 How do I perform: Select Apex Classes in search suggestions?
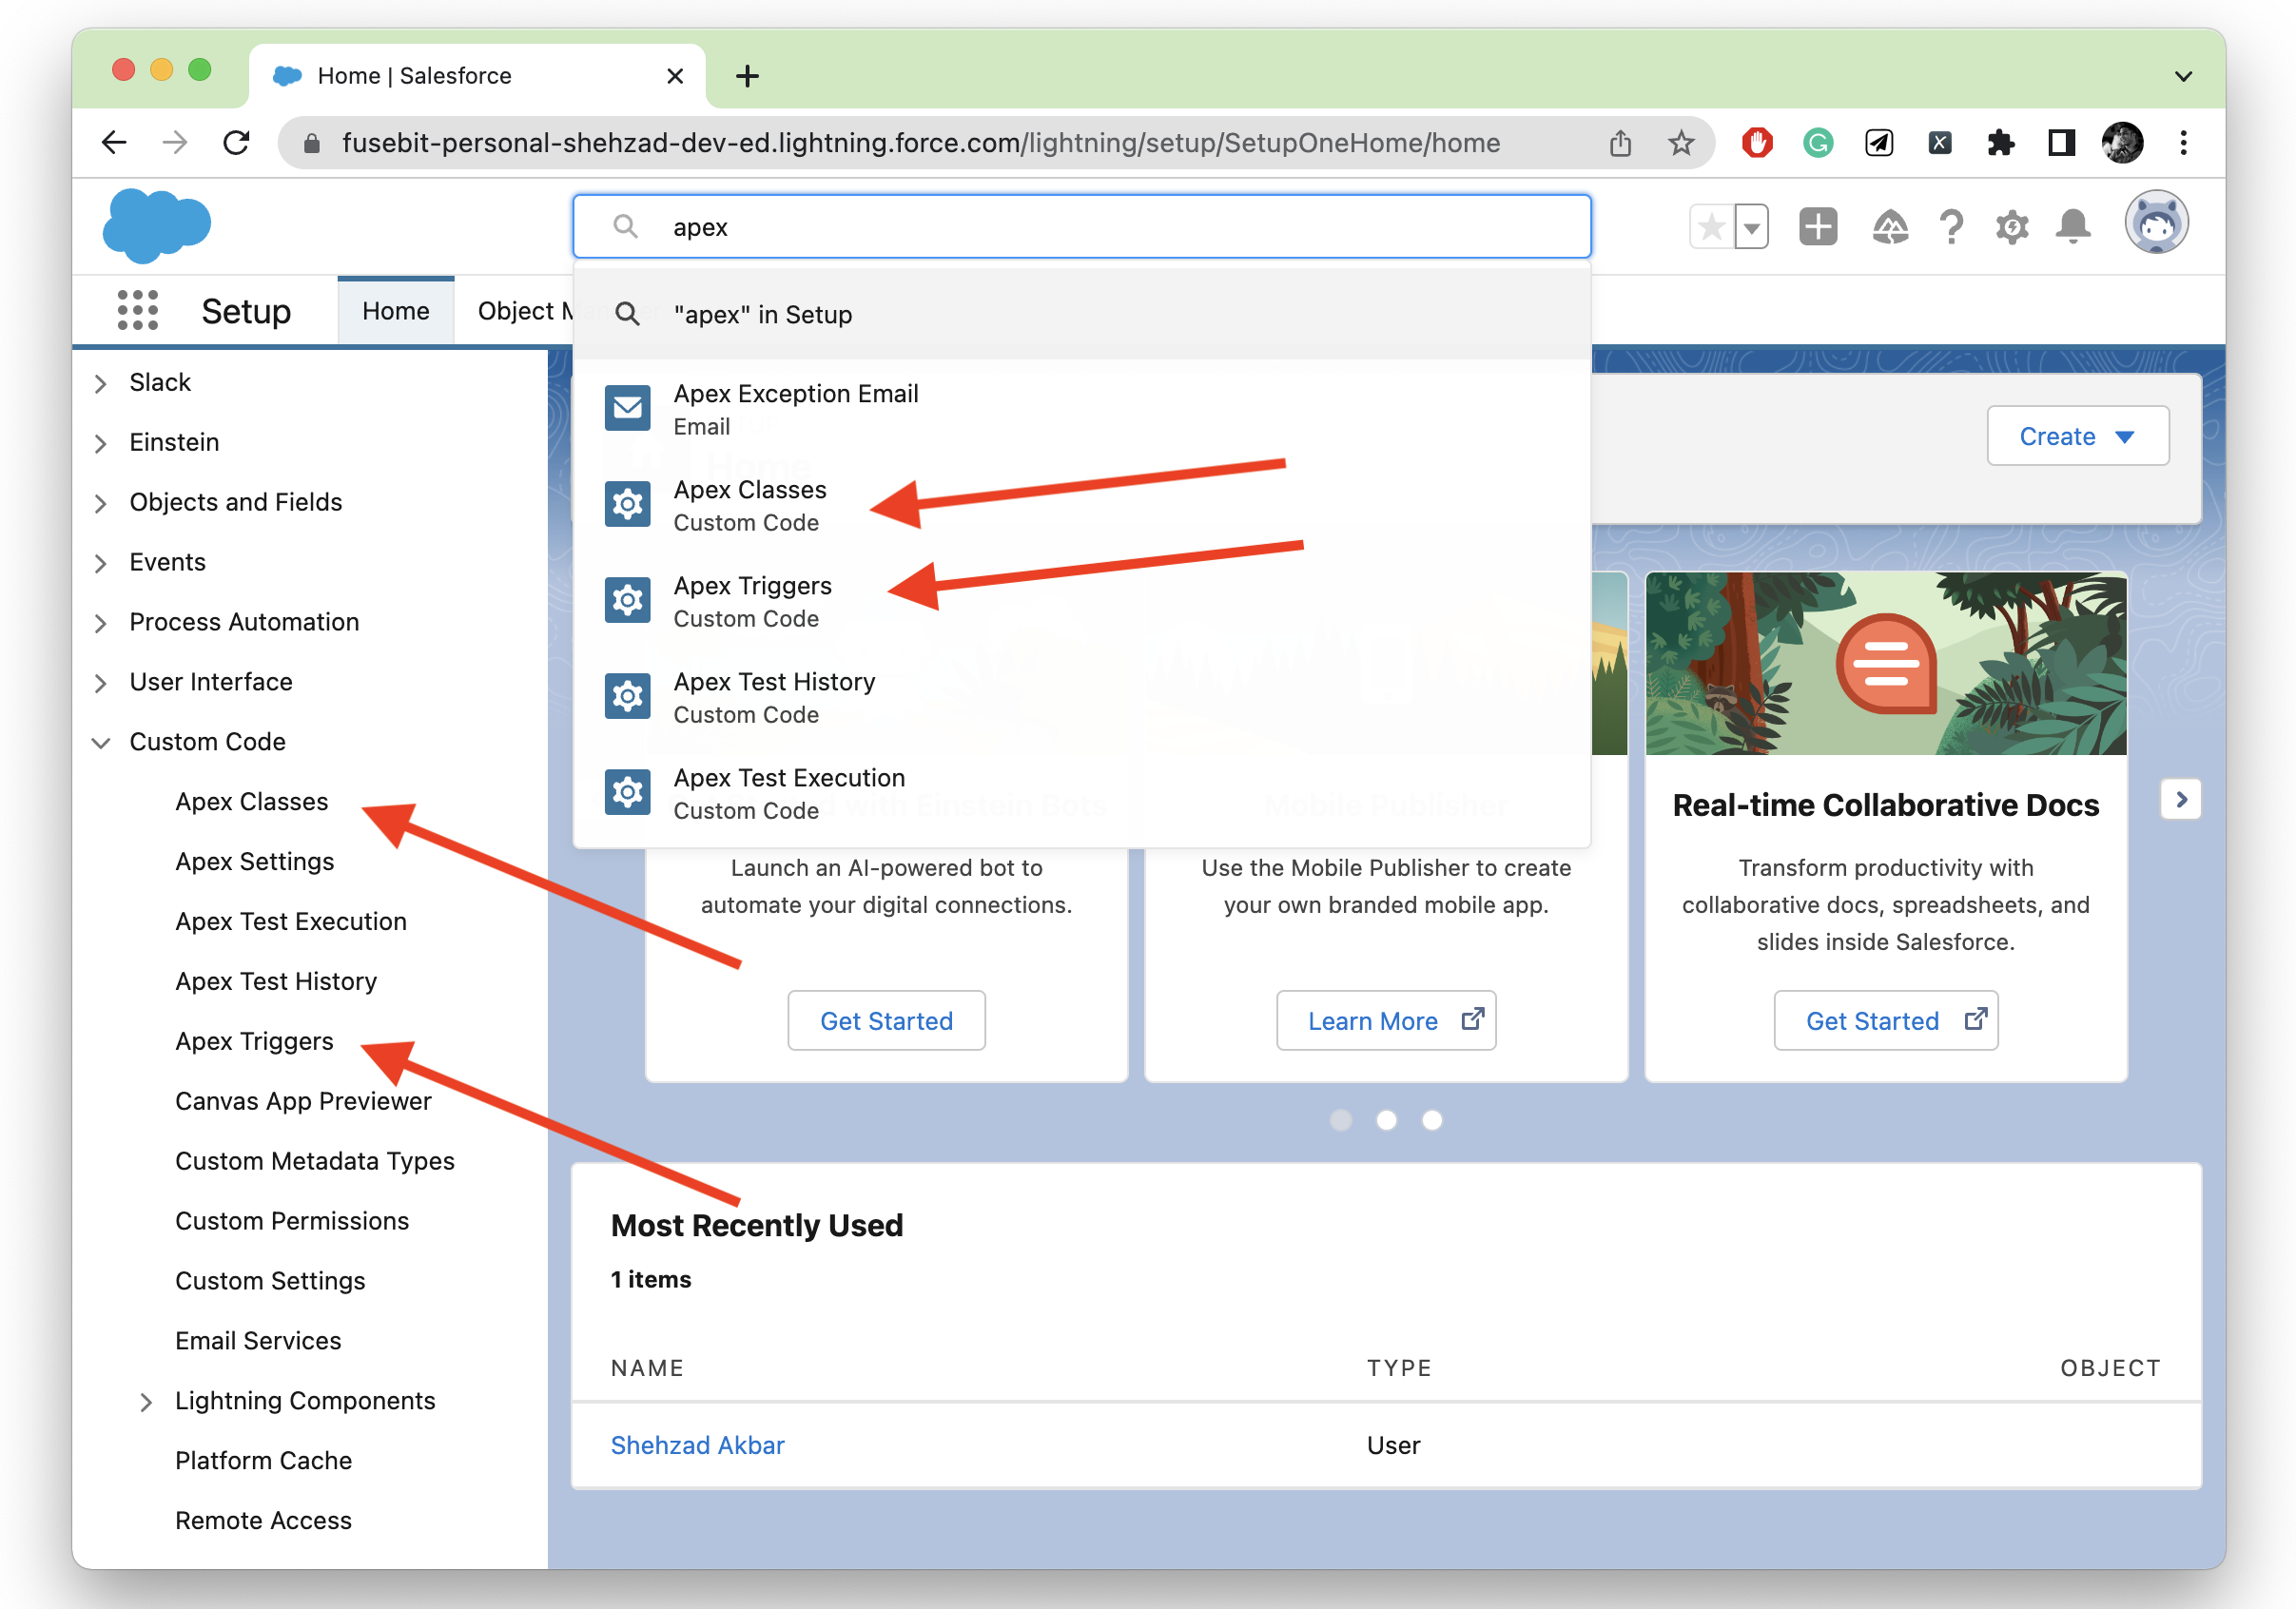(x=1081, y=505)
